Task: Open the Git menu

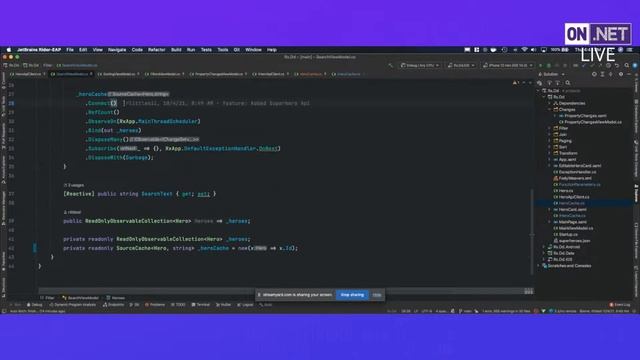Action: pyautogui.click(x=236, y=50)
